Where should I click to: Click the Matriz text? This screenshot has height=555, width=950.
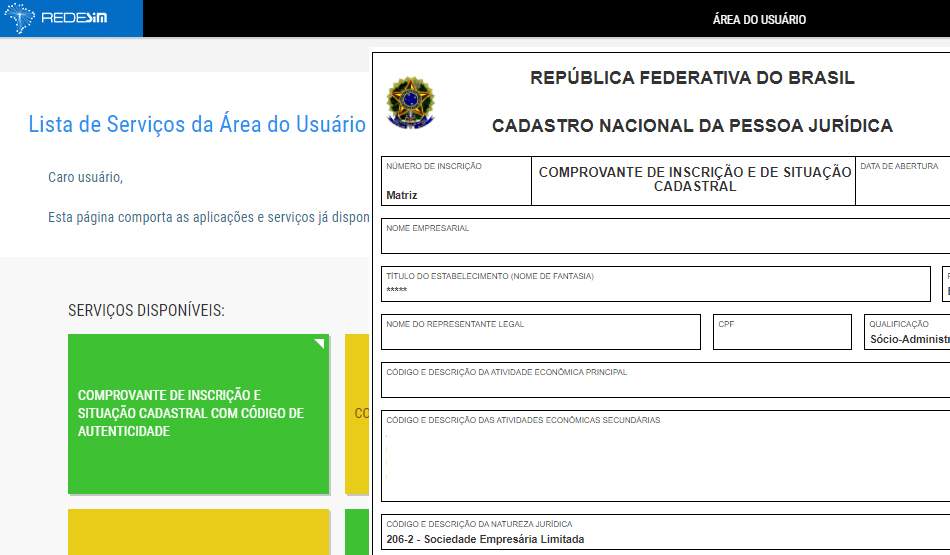tap(402, 195)
